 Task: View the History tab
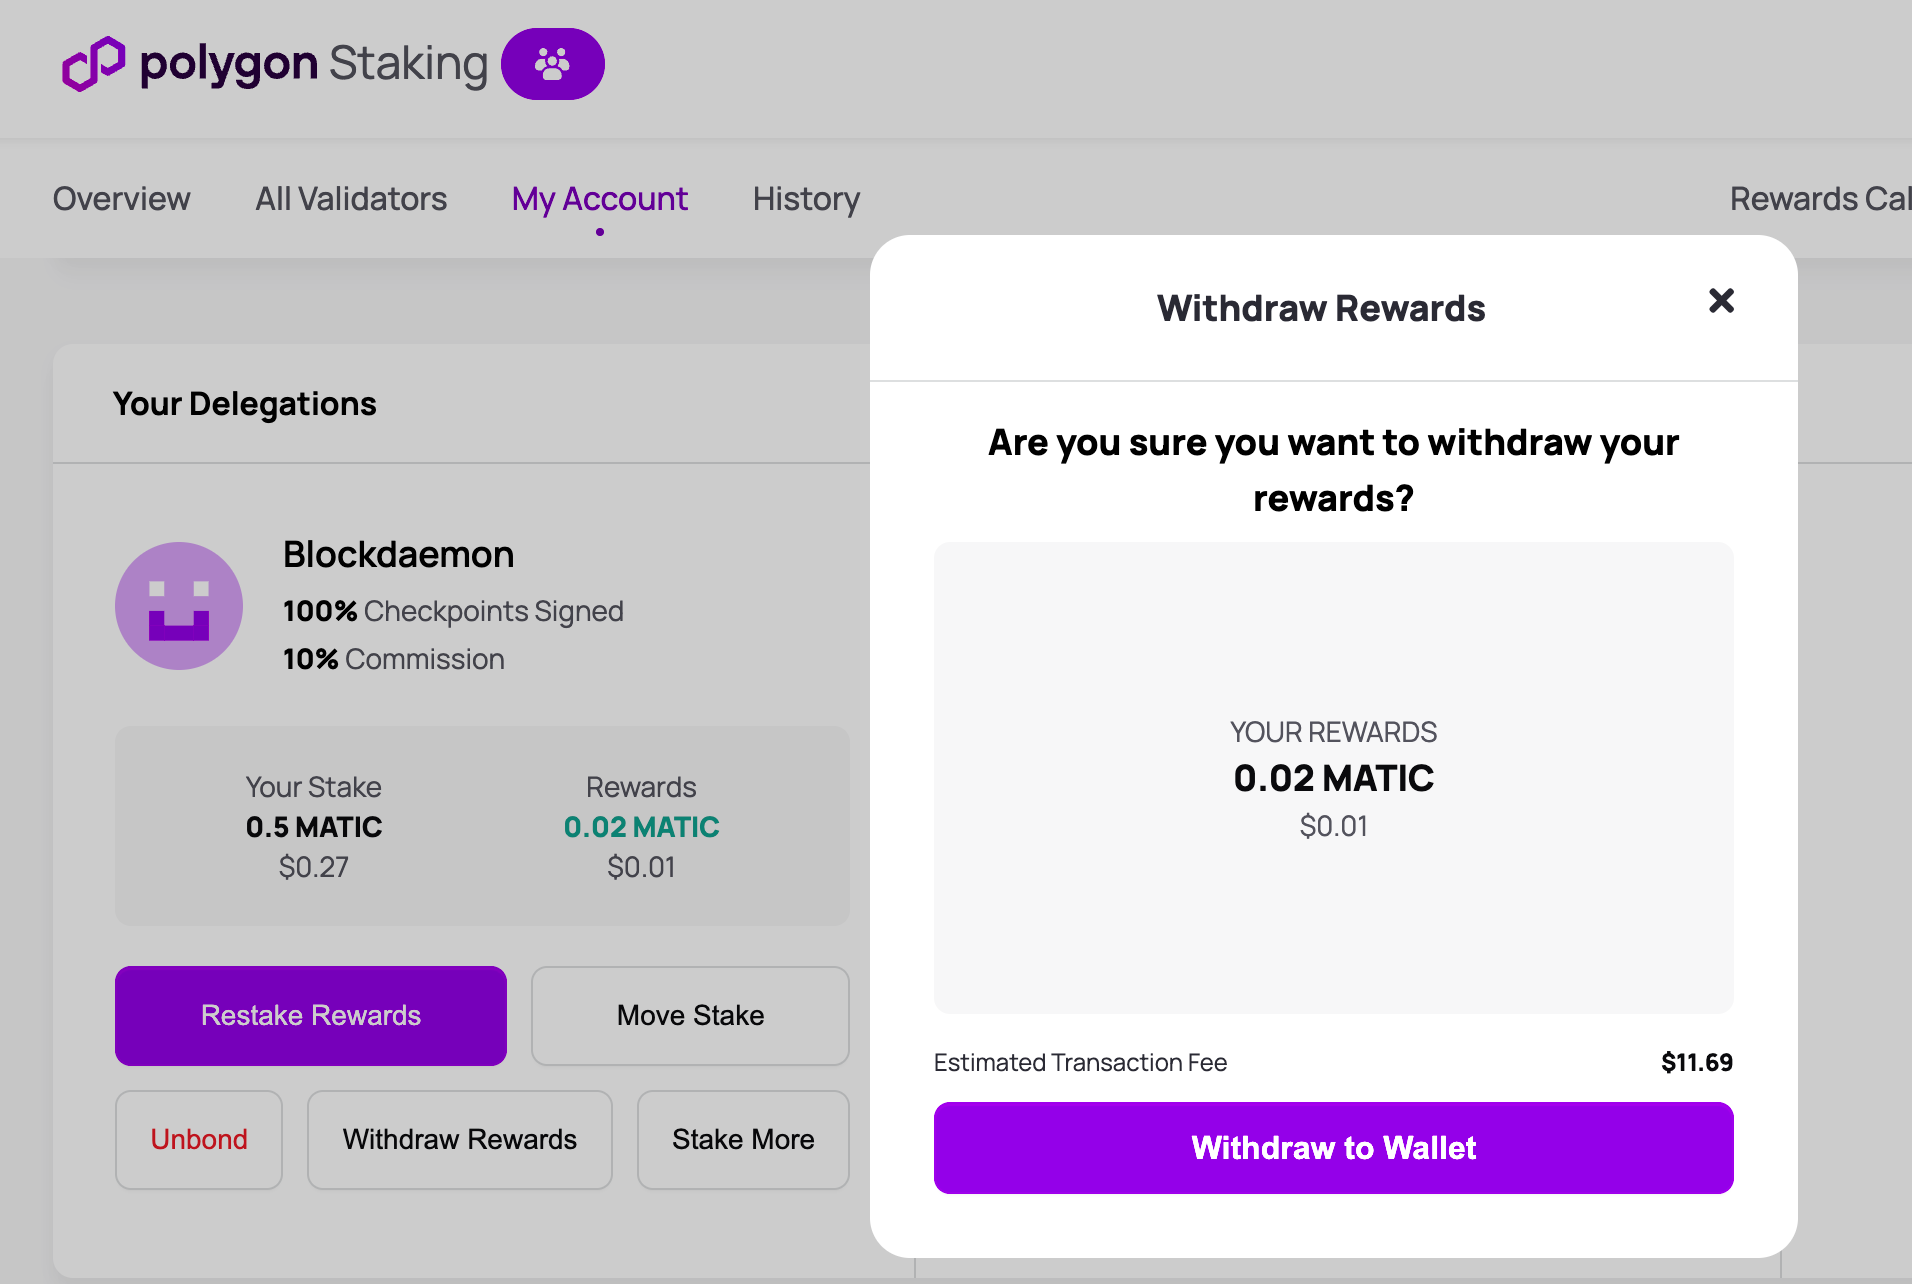point(805,199)
